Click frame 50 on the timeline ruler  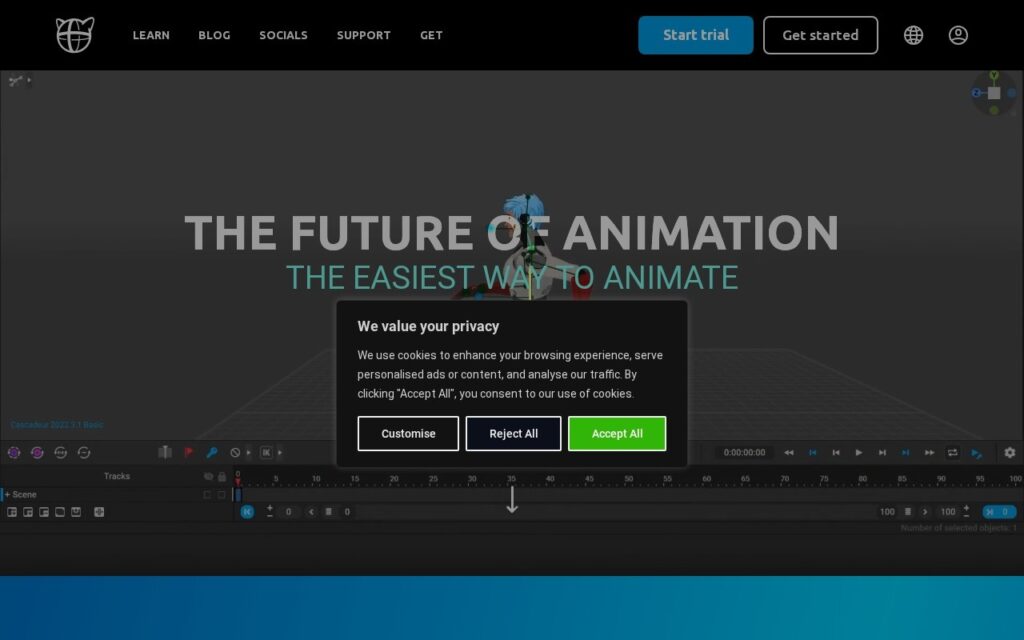click(628, 479)
